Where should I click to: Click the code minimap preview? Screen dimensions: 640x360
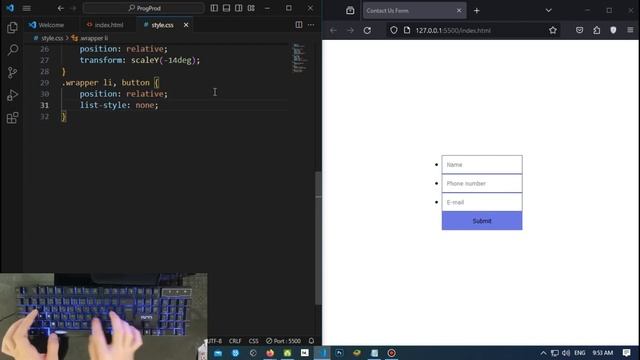point(300,58)
